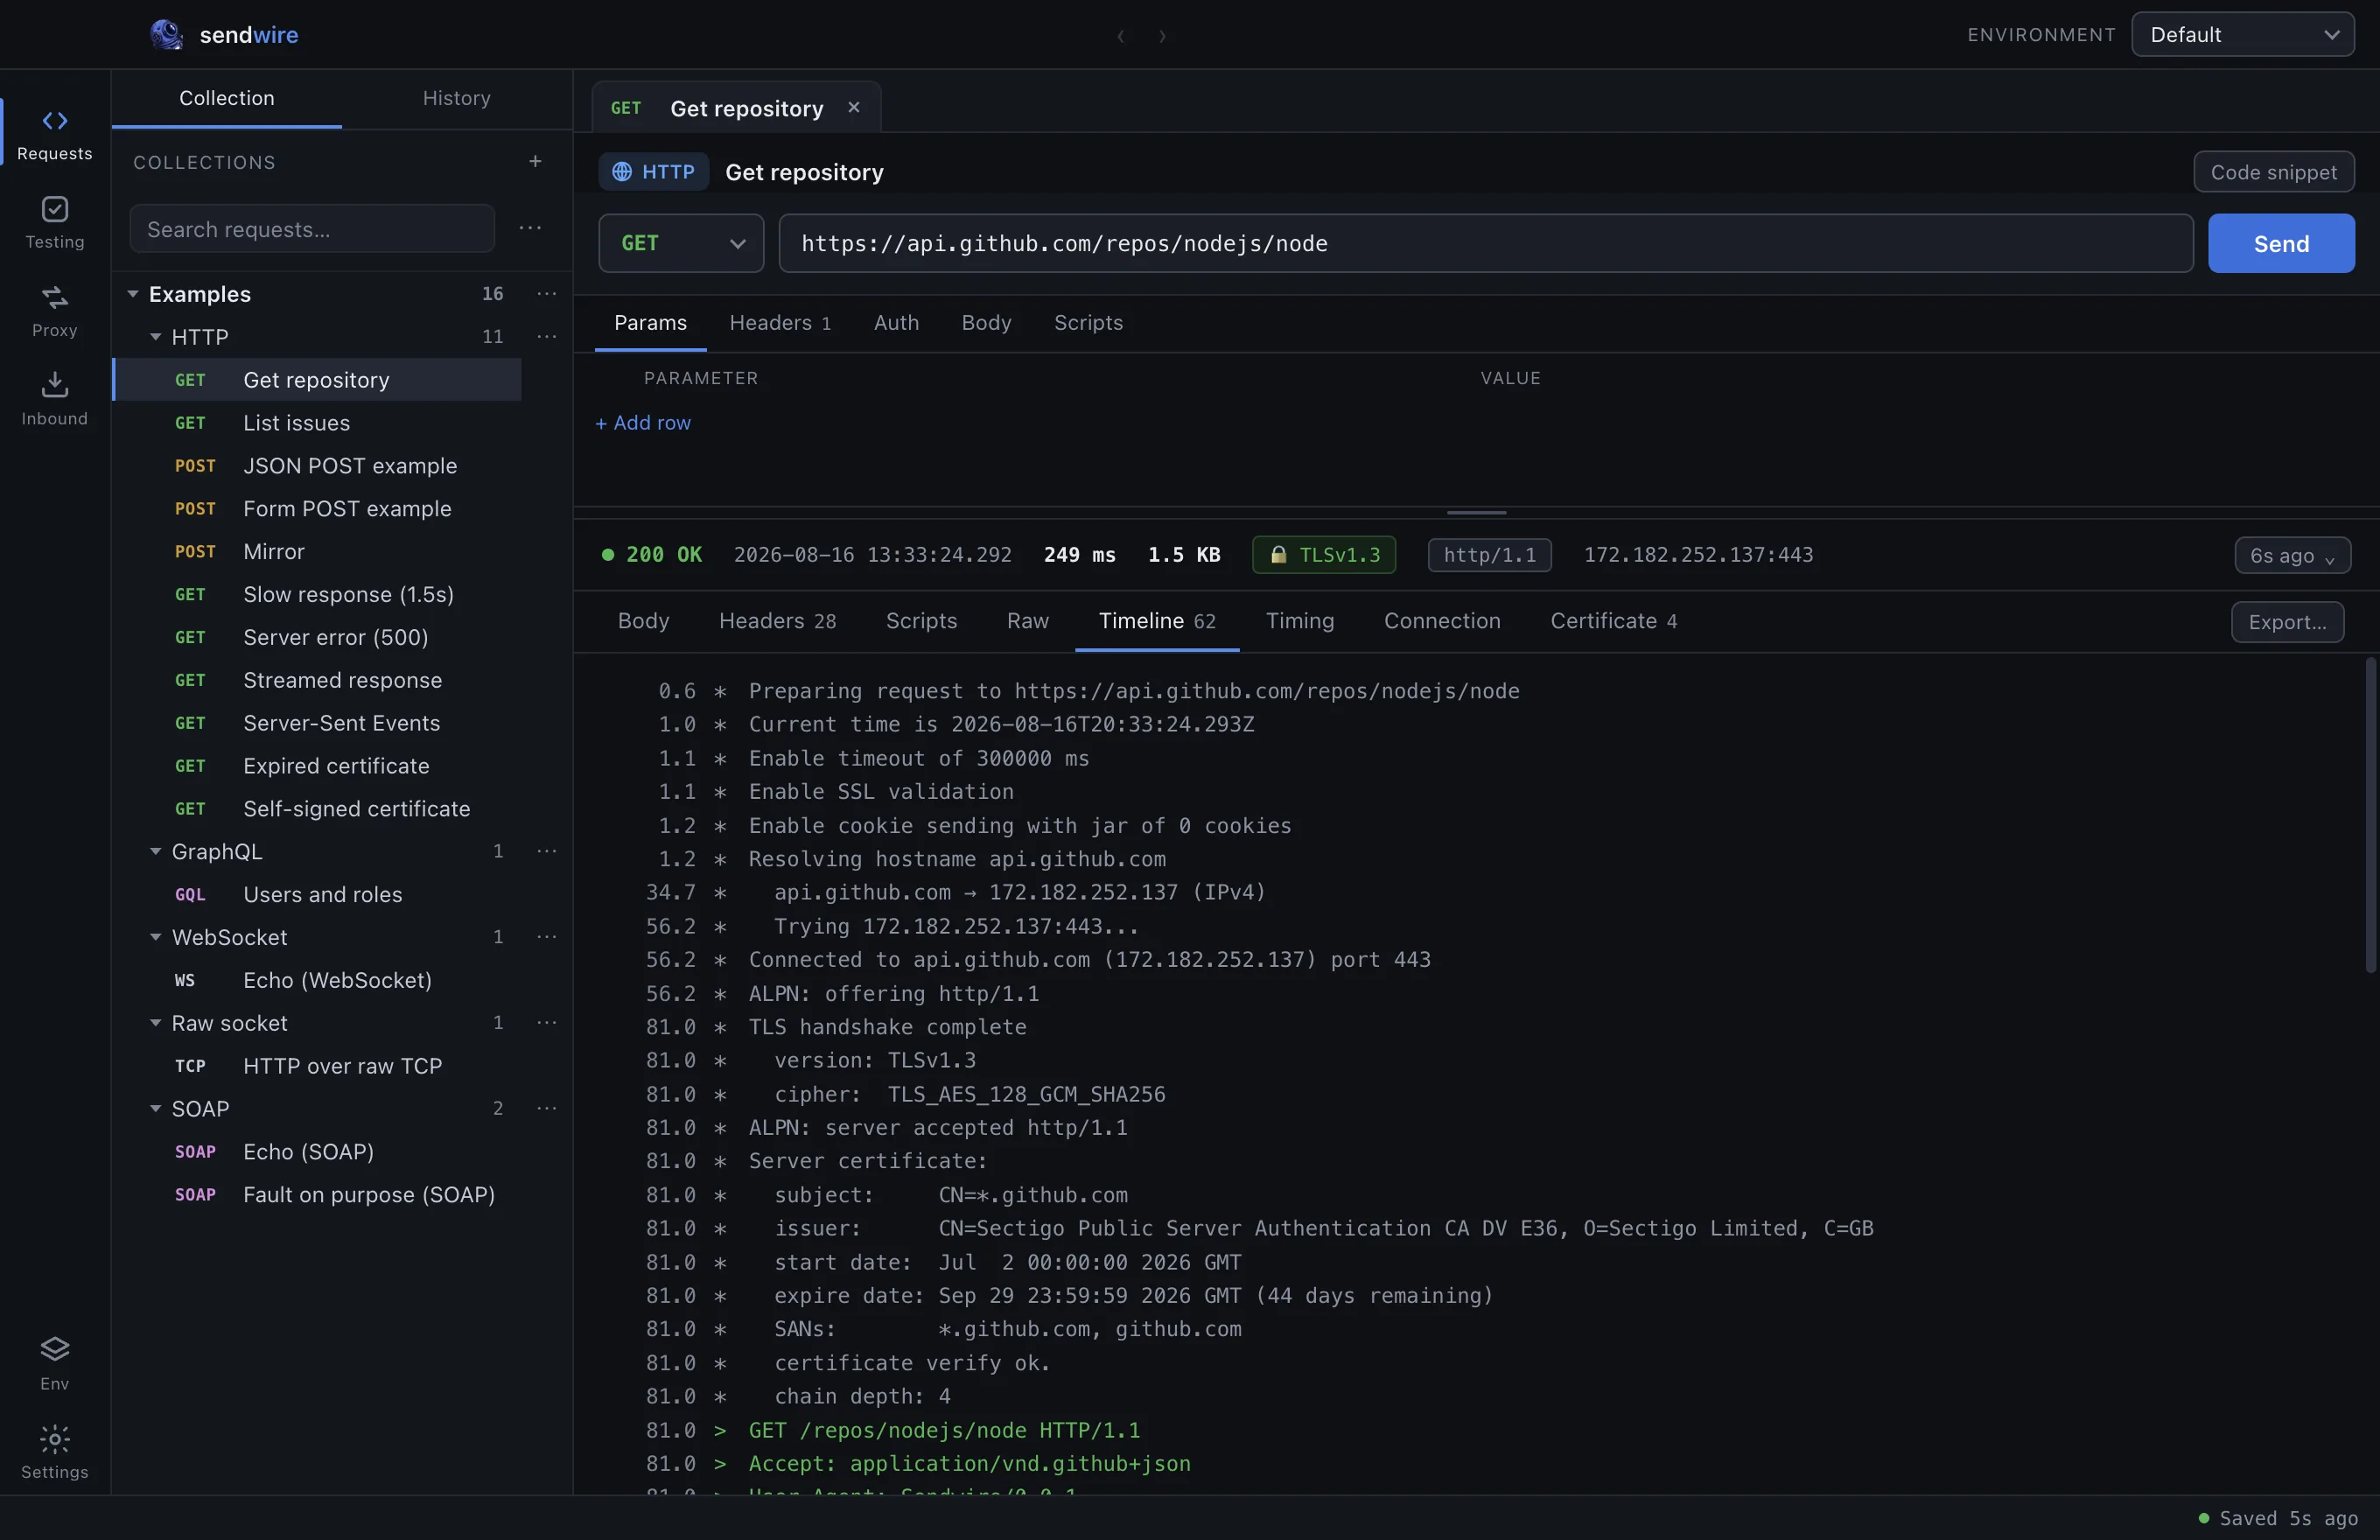2380x1540 pixels.
Task: Open the Settings gear icon
Action: 55,1439
